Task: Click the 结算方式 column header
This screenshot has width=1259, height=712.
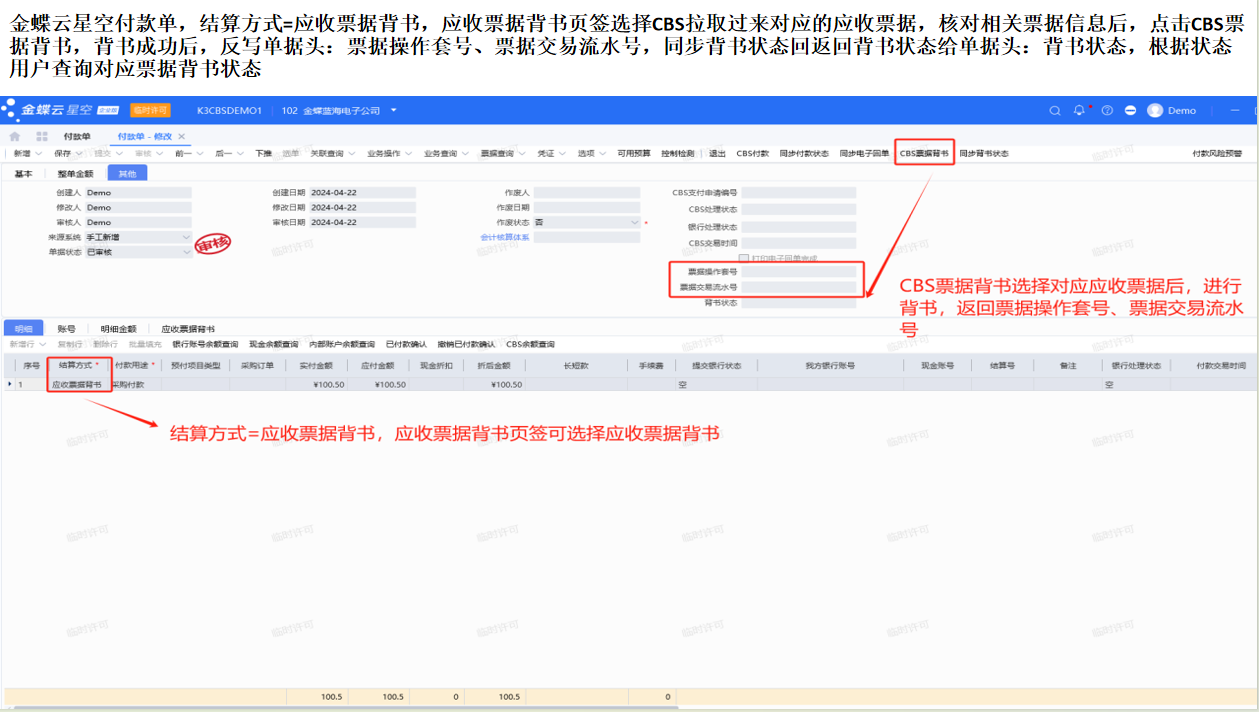Action: [x=77, y=365]
